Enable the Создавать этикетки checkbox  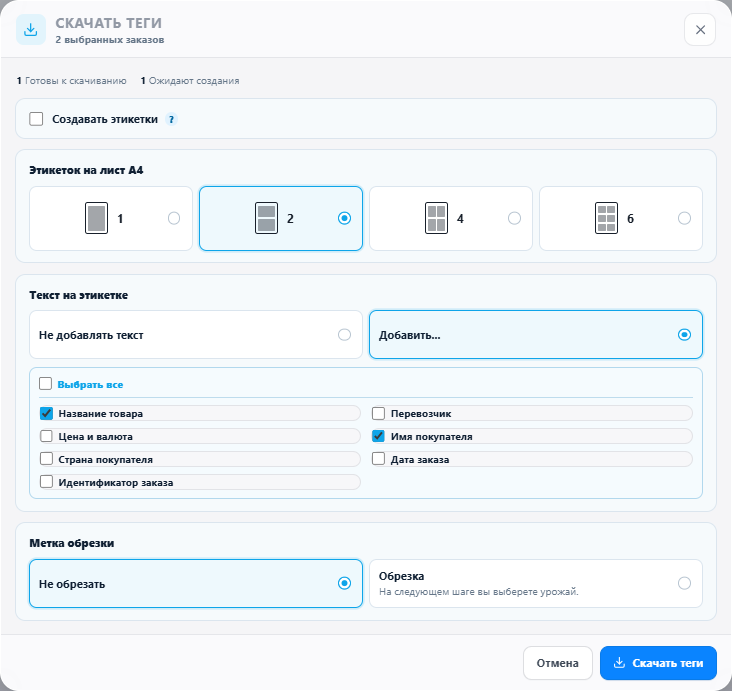coord(36,119)
